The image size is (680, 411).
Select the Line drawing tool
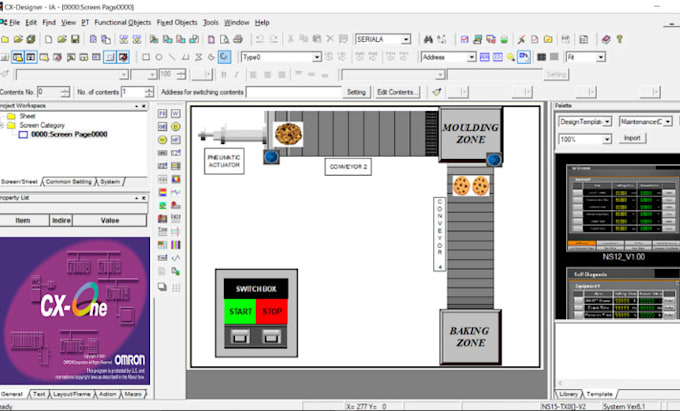tap(172, 57)
